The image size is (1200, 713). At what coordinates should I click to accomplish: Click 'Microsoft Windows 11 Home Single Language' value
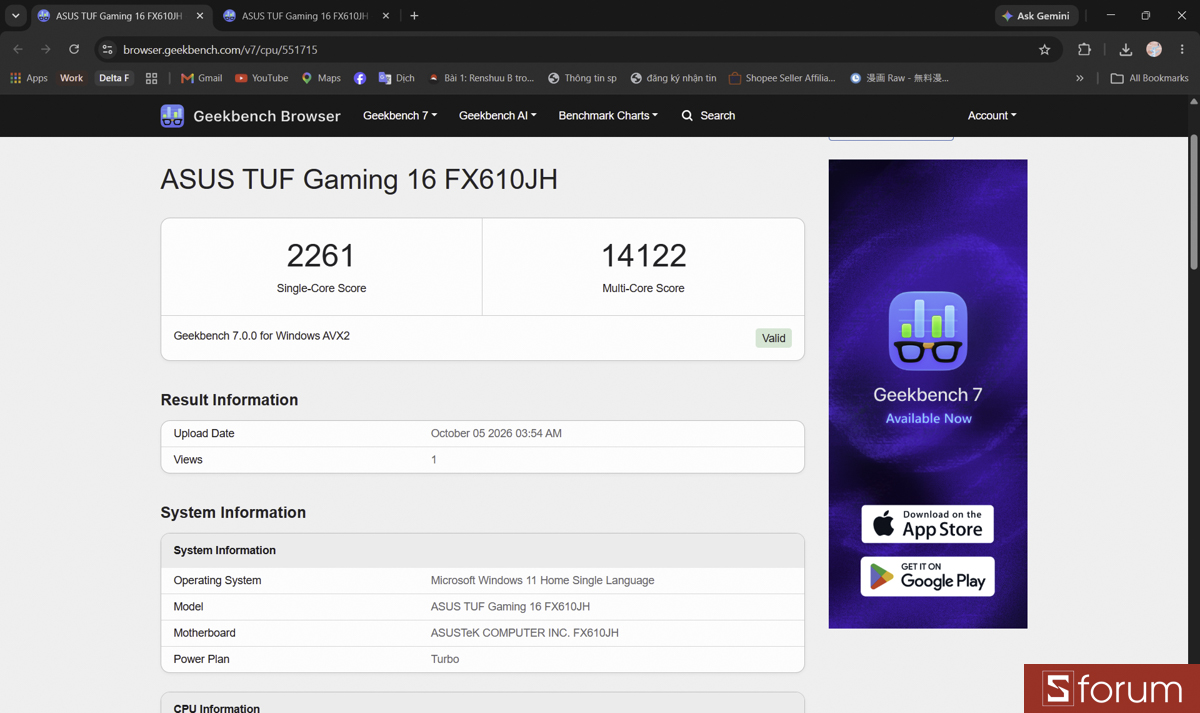[542, 580]
